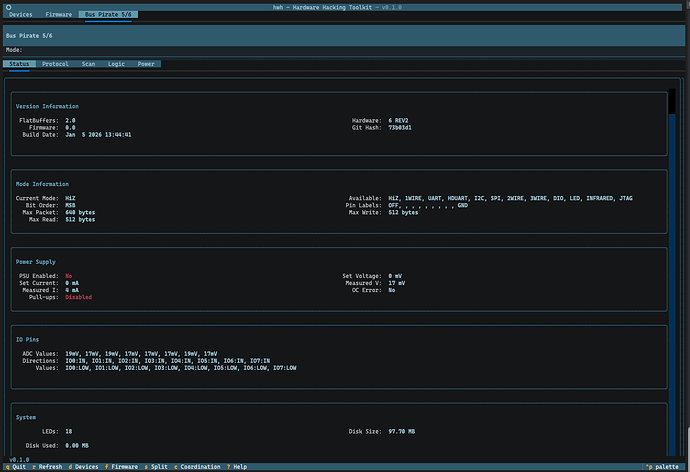Image resolution: width=690 pixels, height=472 pixels.
Task: Click Split in the footer bar
Action: click(x=157, y=466)
